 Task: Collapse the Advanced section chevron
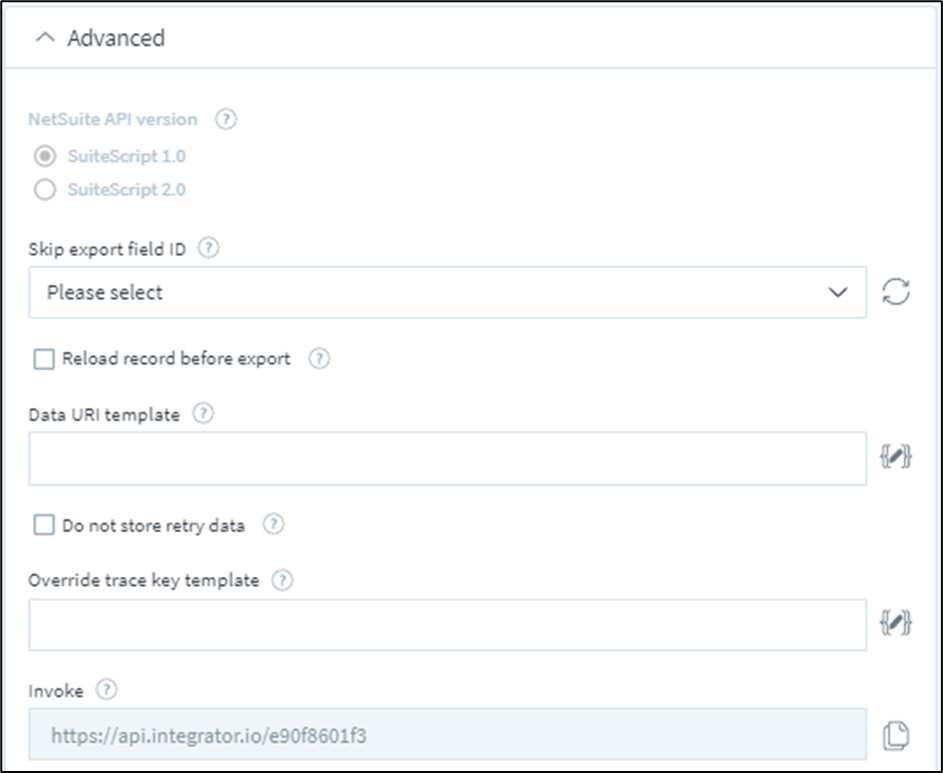point(45,38)
